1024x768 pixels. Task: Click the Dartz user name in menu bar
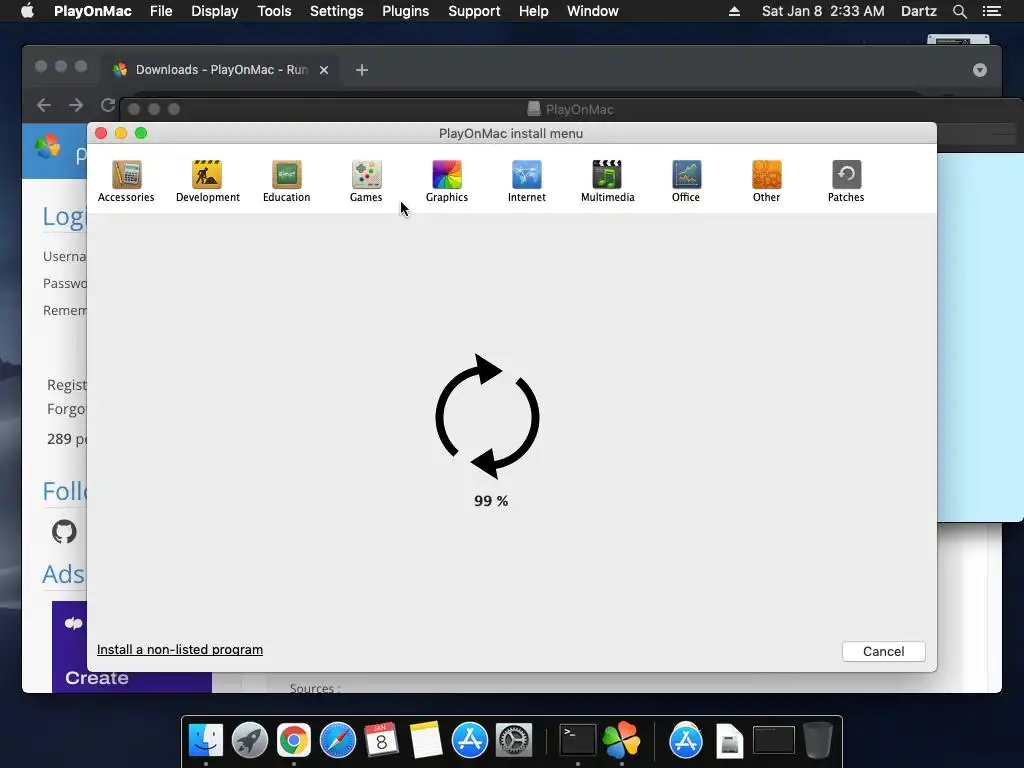[x=918, y=11]
